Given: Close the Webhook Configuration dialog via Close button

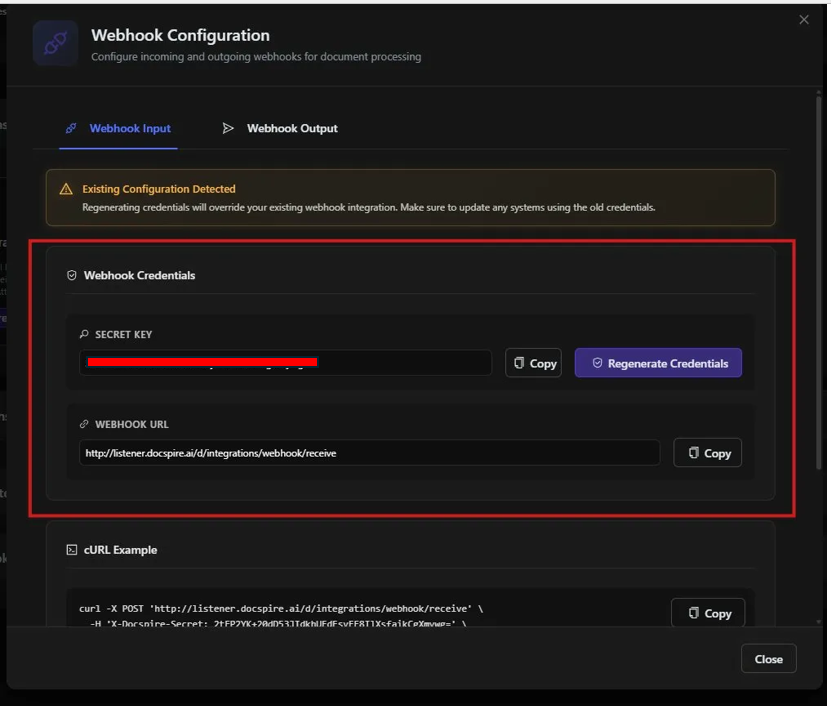Looking at the screenshot, I should (768, 659).
